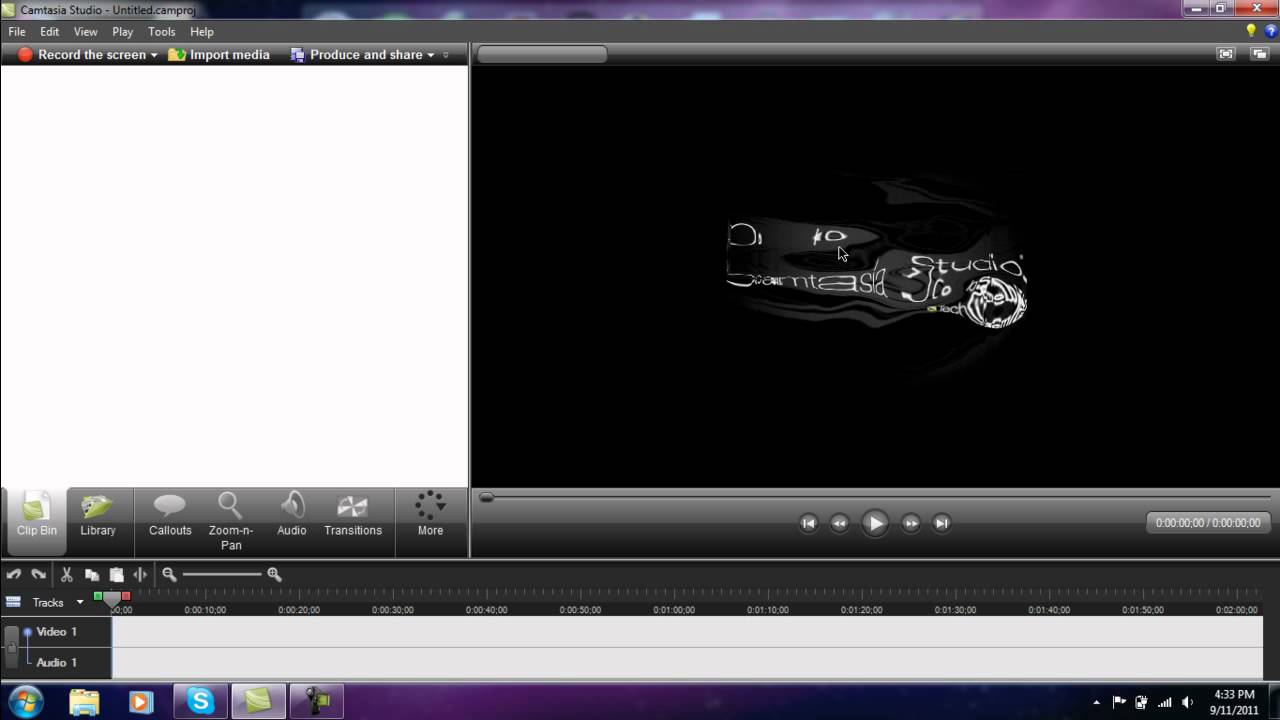Click the green selection start marker

(98, 596)
